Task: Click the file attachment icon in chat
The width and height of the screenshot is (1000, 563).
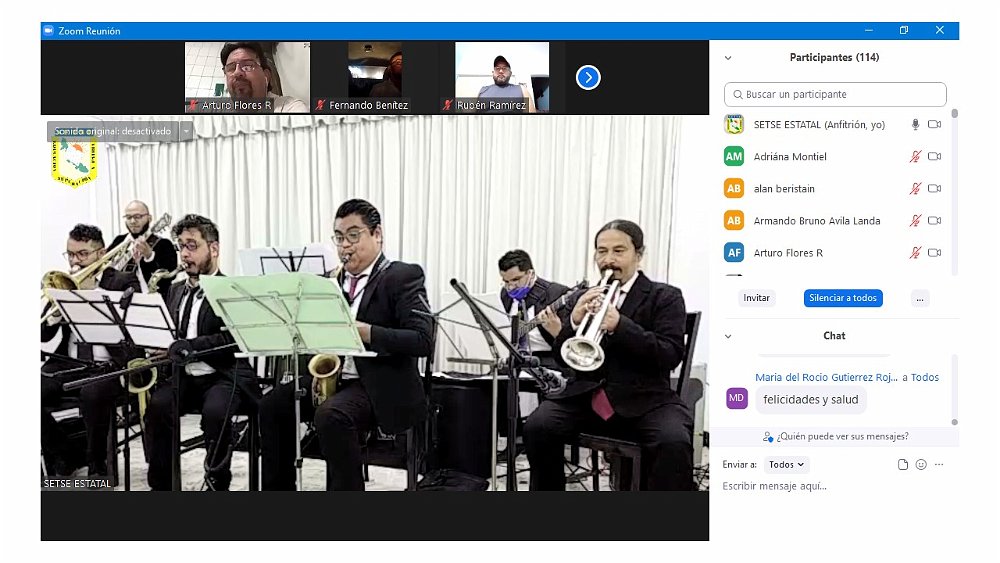Action: 903,465
